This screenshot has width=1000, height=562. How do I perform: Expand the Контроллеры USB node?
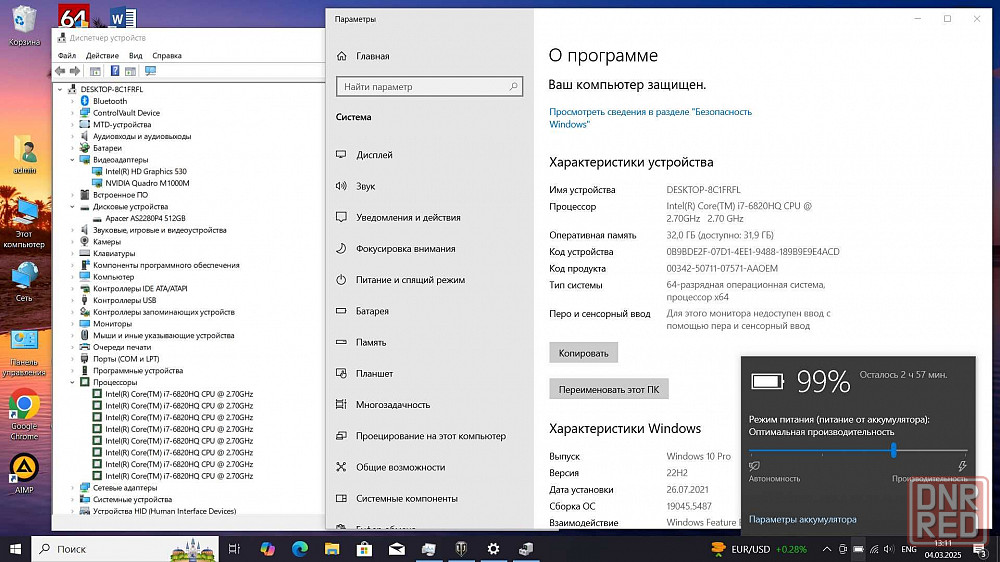pos(73,300)
